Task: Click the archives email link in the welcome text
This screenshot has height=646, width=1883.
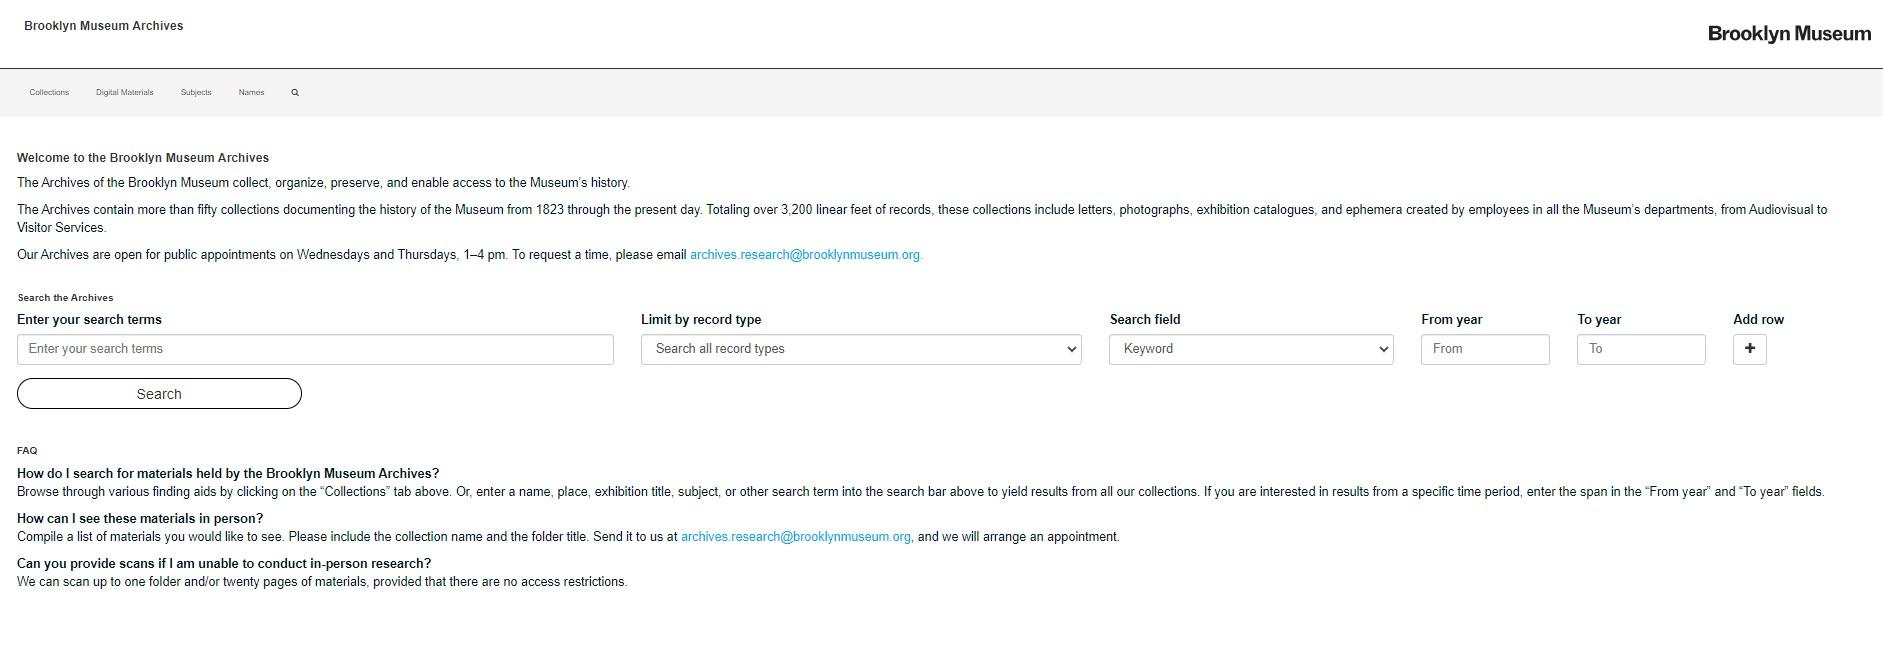Action: pyautogui.click(x=805, y=255)
